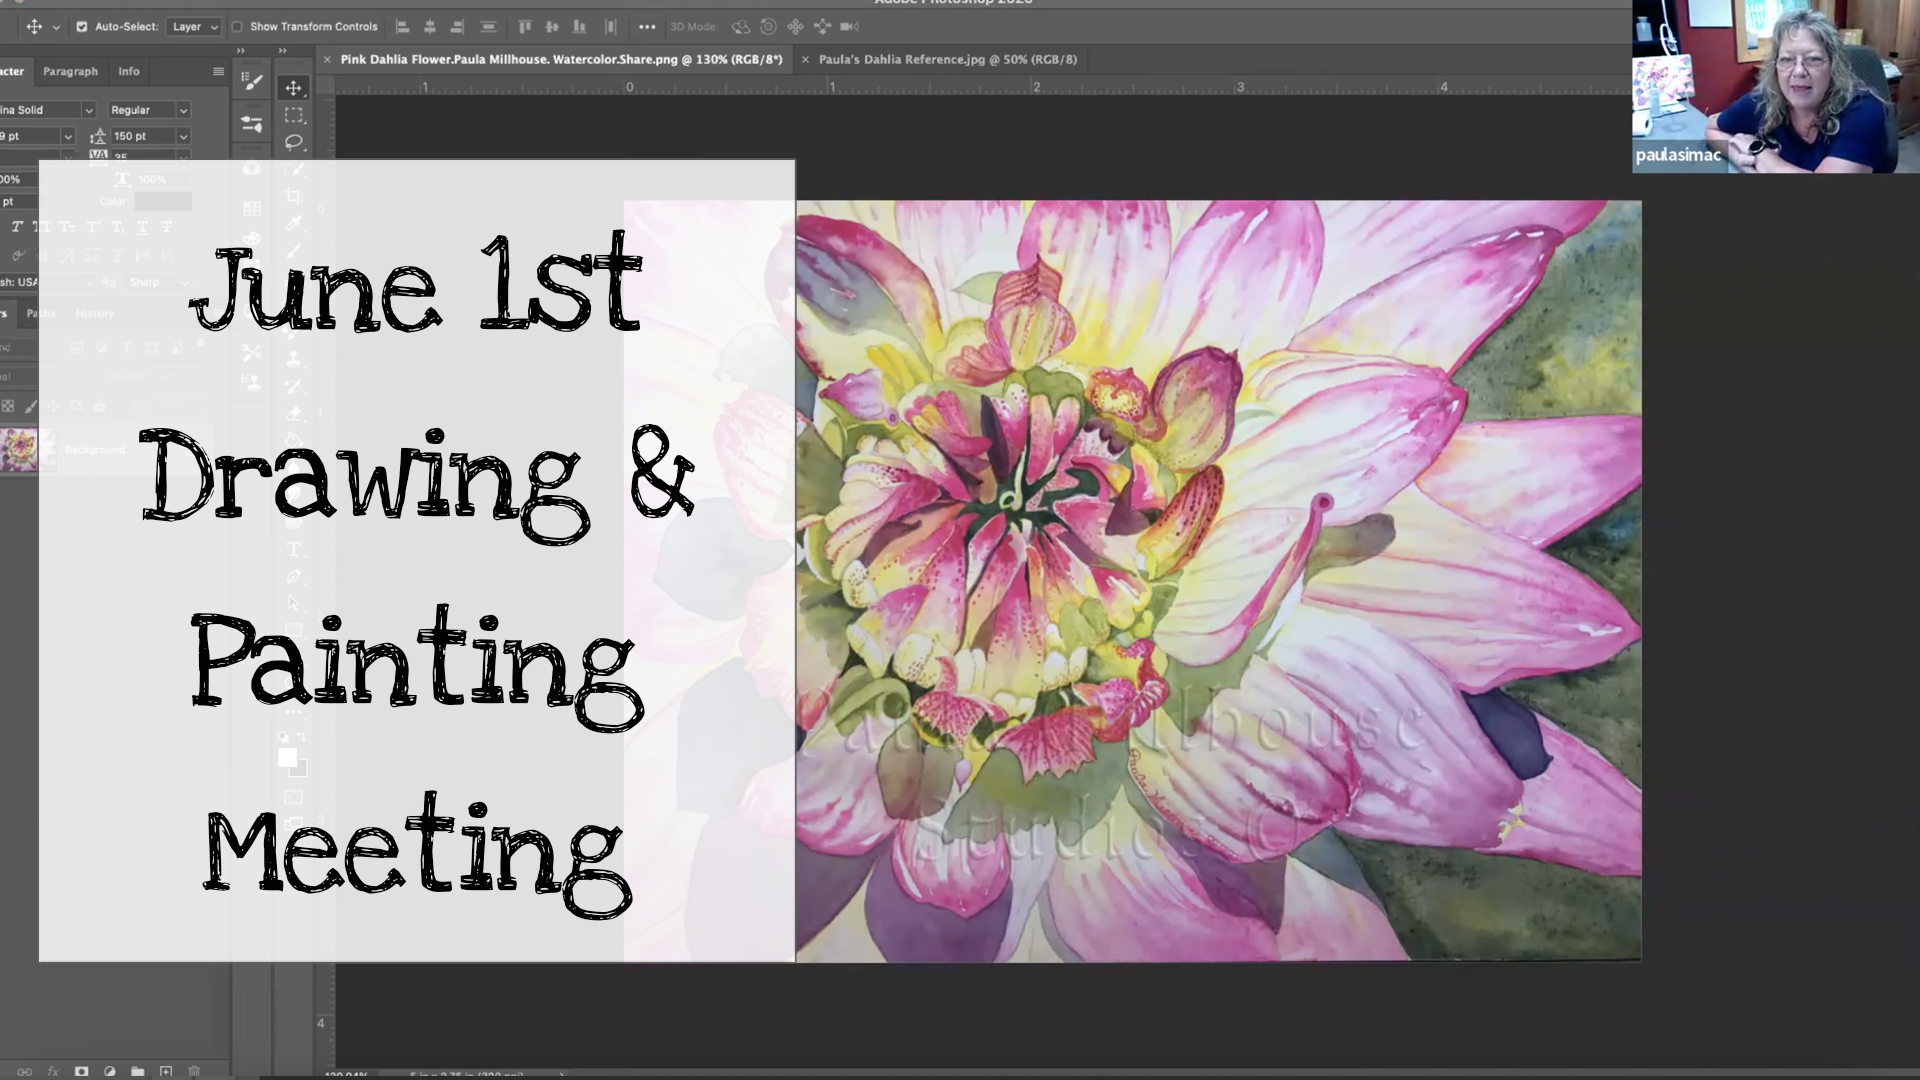Click Align vertical centers icon
1920x1080 pixels.
click(x=553, y=27)
